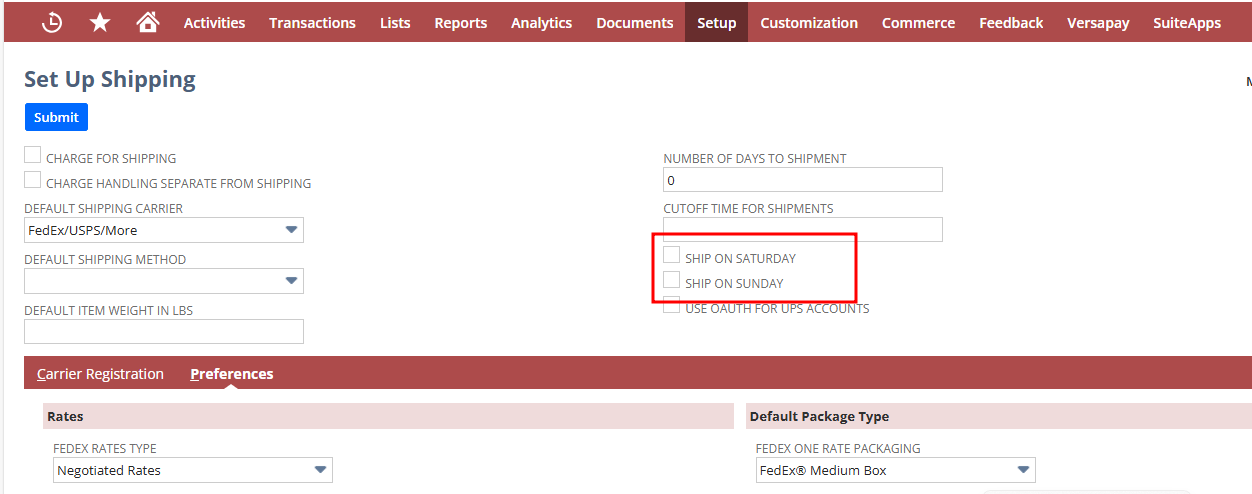Expand the FedEx Rates Type dropdown
This screenshot has height=494, width=1252.
[192, 470]
